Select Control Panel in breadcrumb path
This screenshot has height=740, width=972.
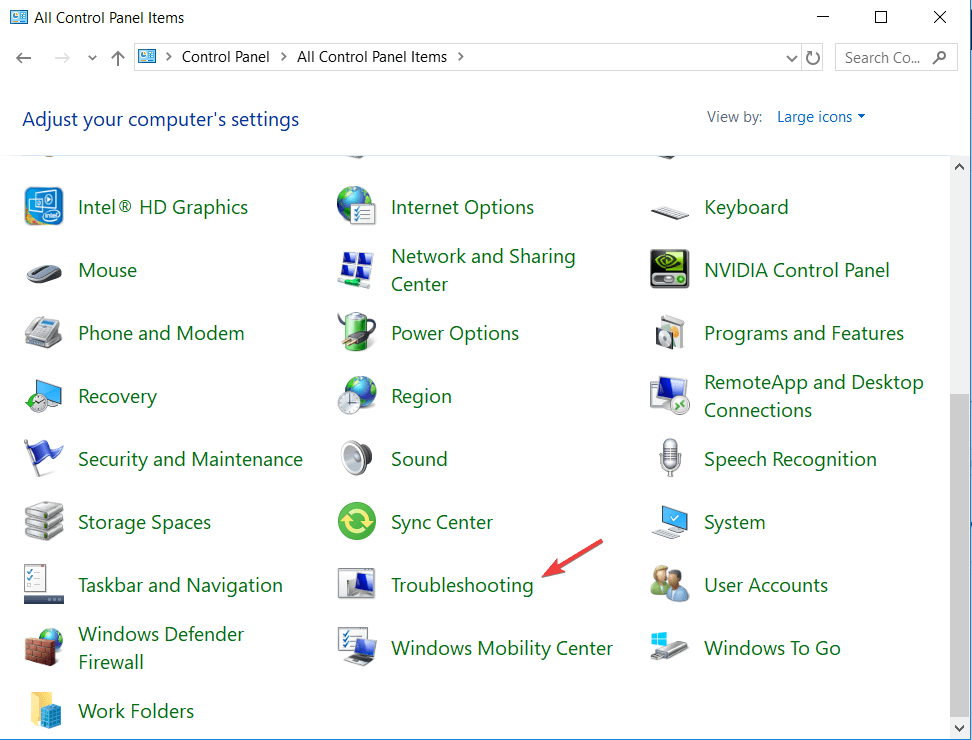[x=225, y=57]
